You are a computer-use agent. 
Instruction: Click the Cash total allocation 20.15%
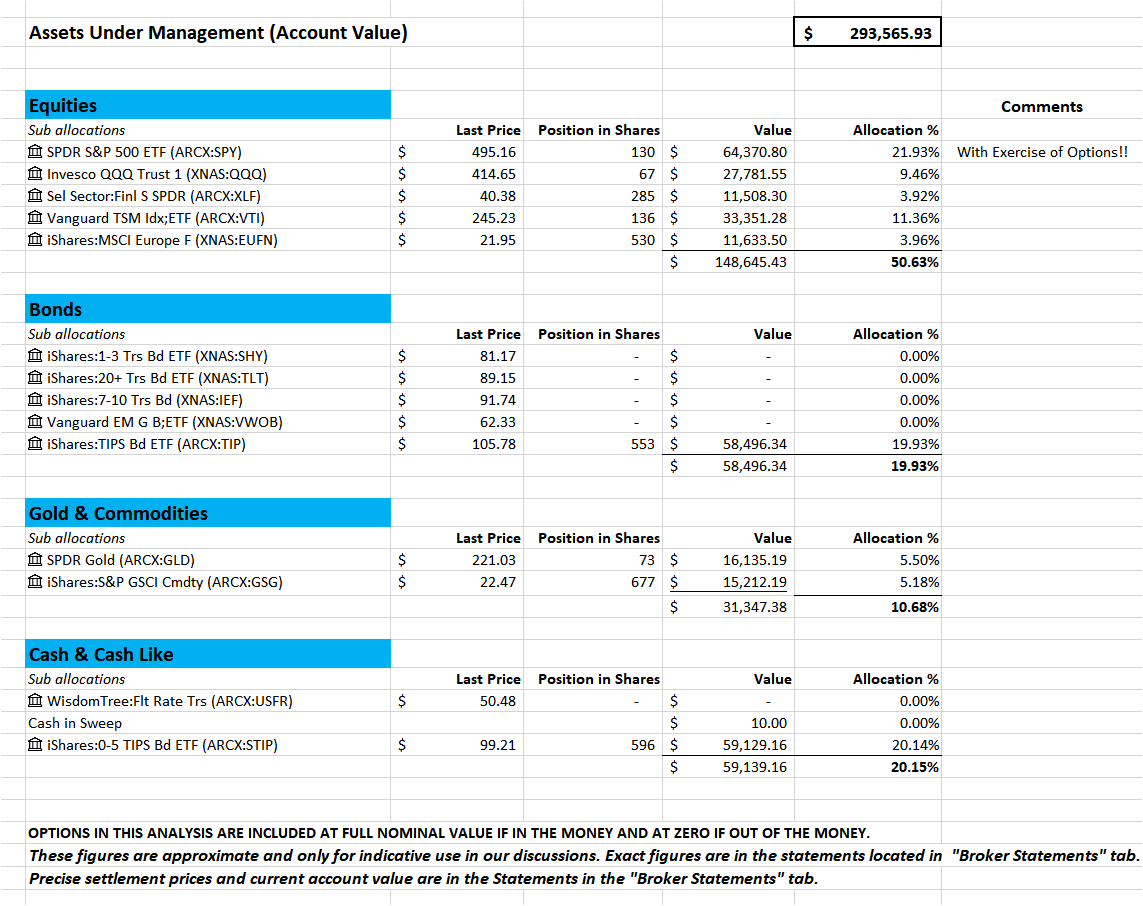click(915, 768)
